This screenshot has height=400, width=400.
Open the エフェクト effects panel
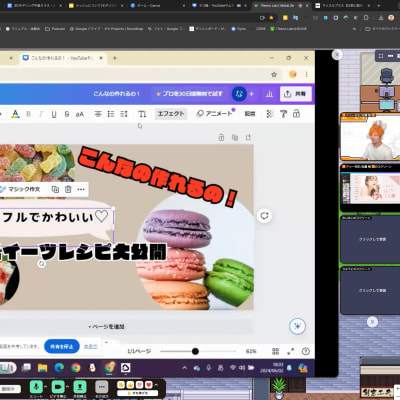(x=171, y=114)
